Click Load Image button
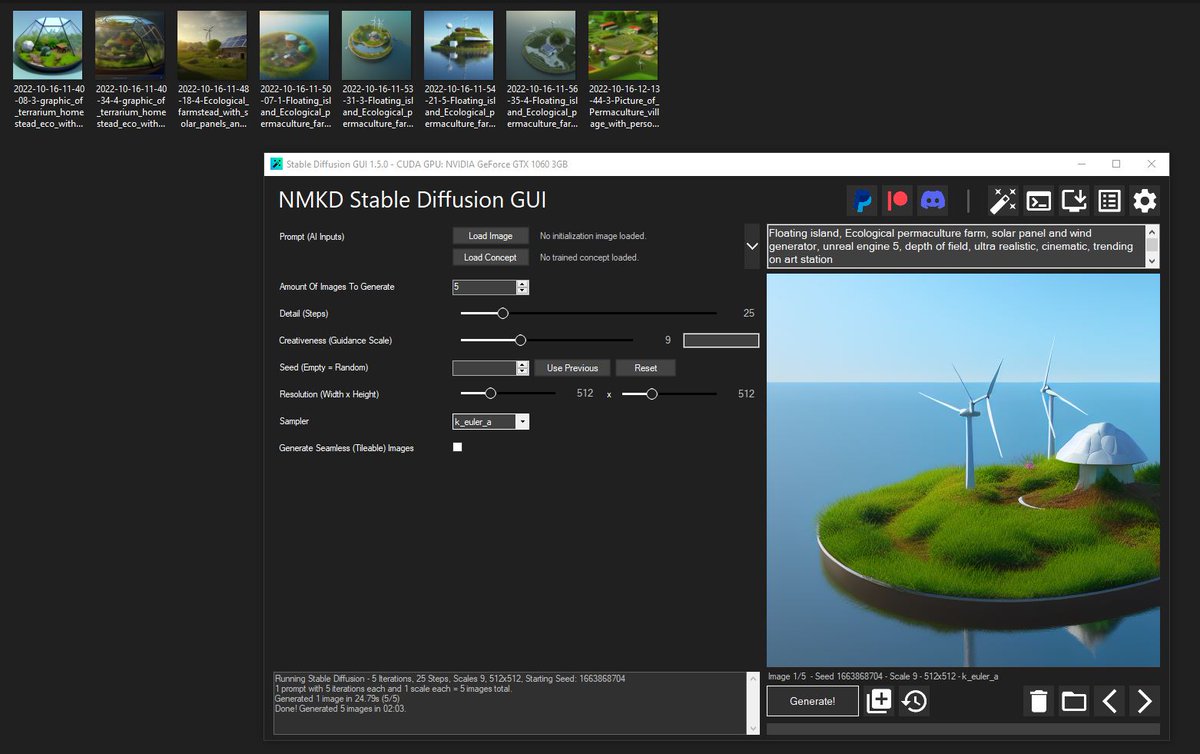This screenshot has height=754, width=1200. (x=491, y=236)
